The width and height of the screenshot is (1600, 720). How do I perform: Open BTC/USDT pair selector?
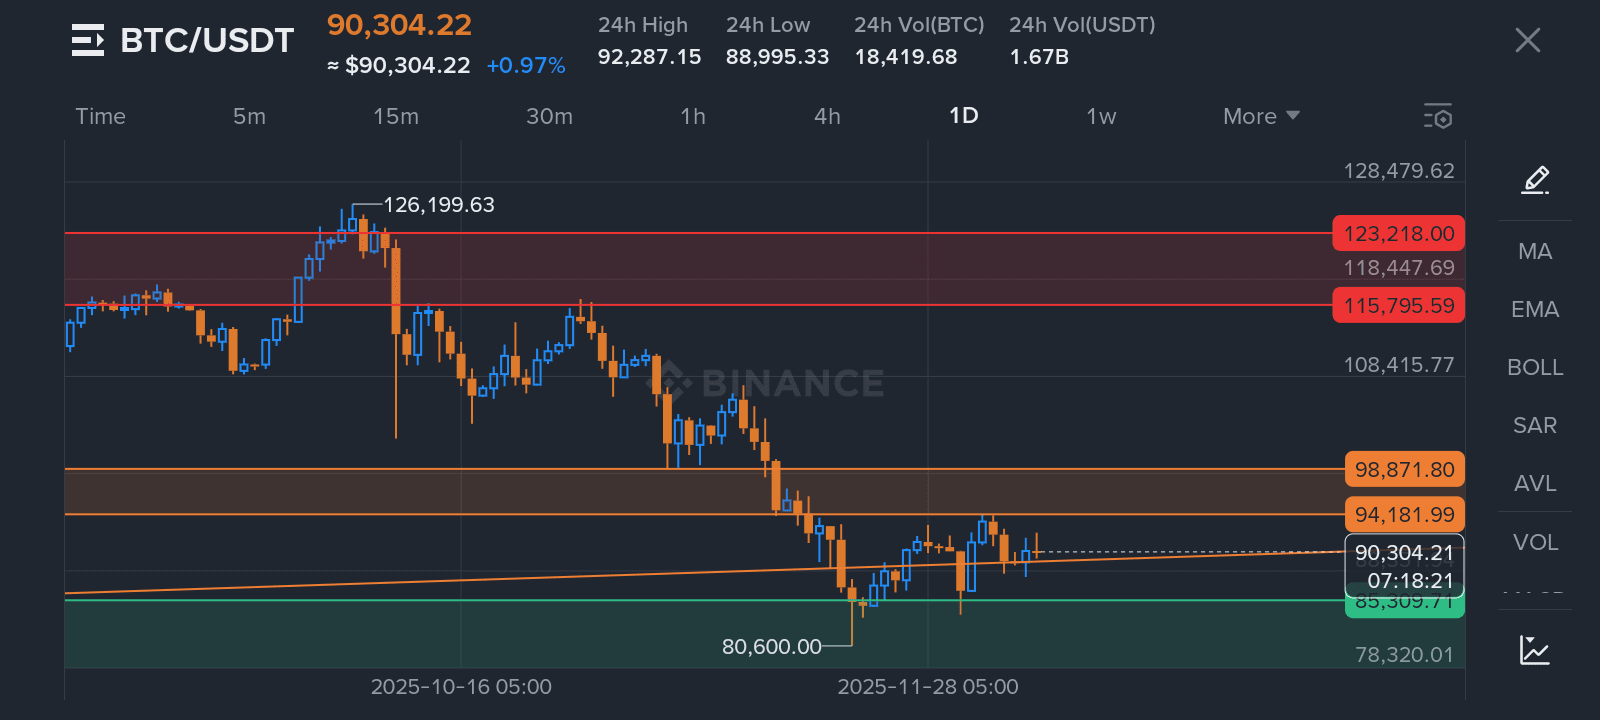(207, 40)
